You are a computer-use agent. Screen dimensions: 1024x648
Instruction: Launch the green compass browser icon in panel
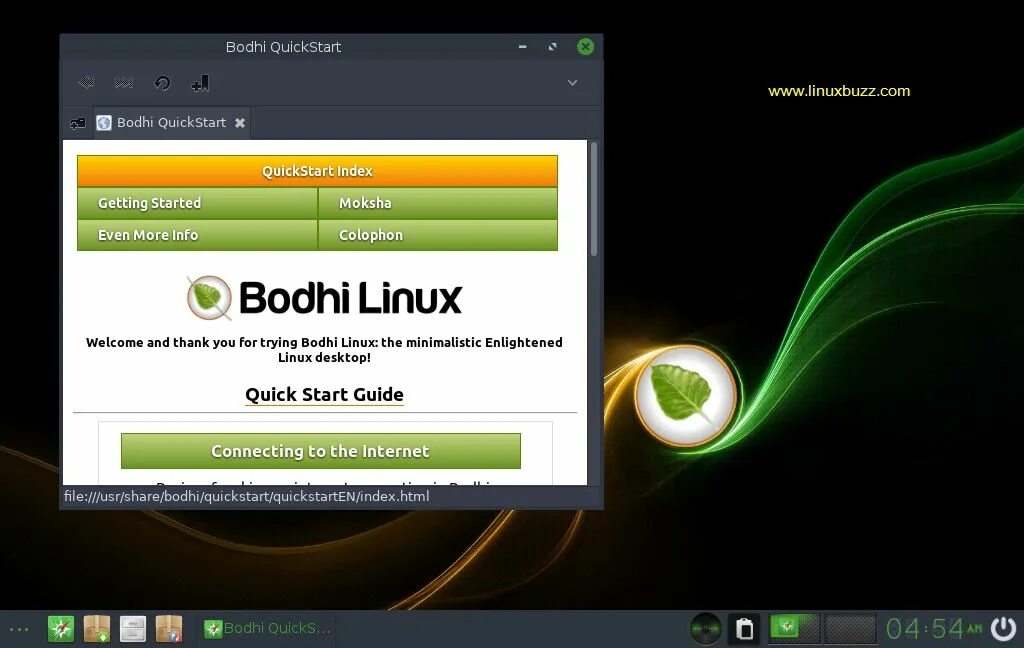point(61,629)
